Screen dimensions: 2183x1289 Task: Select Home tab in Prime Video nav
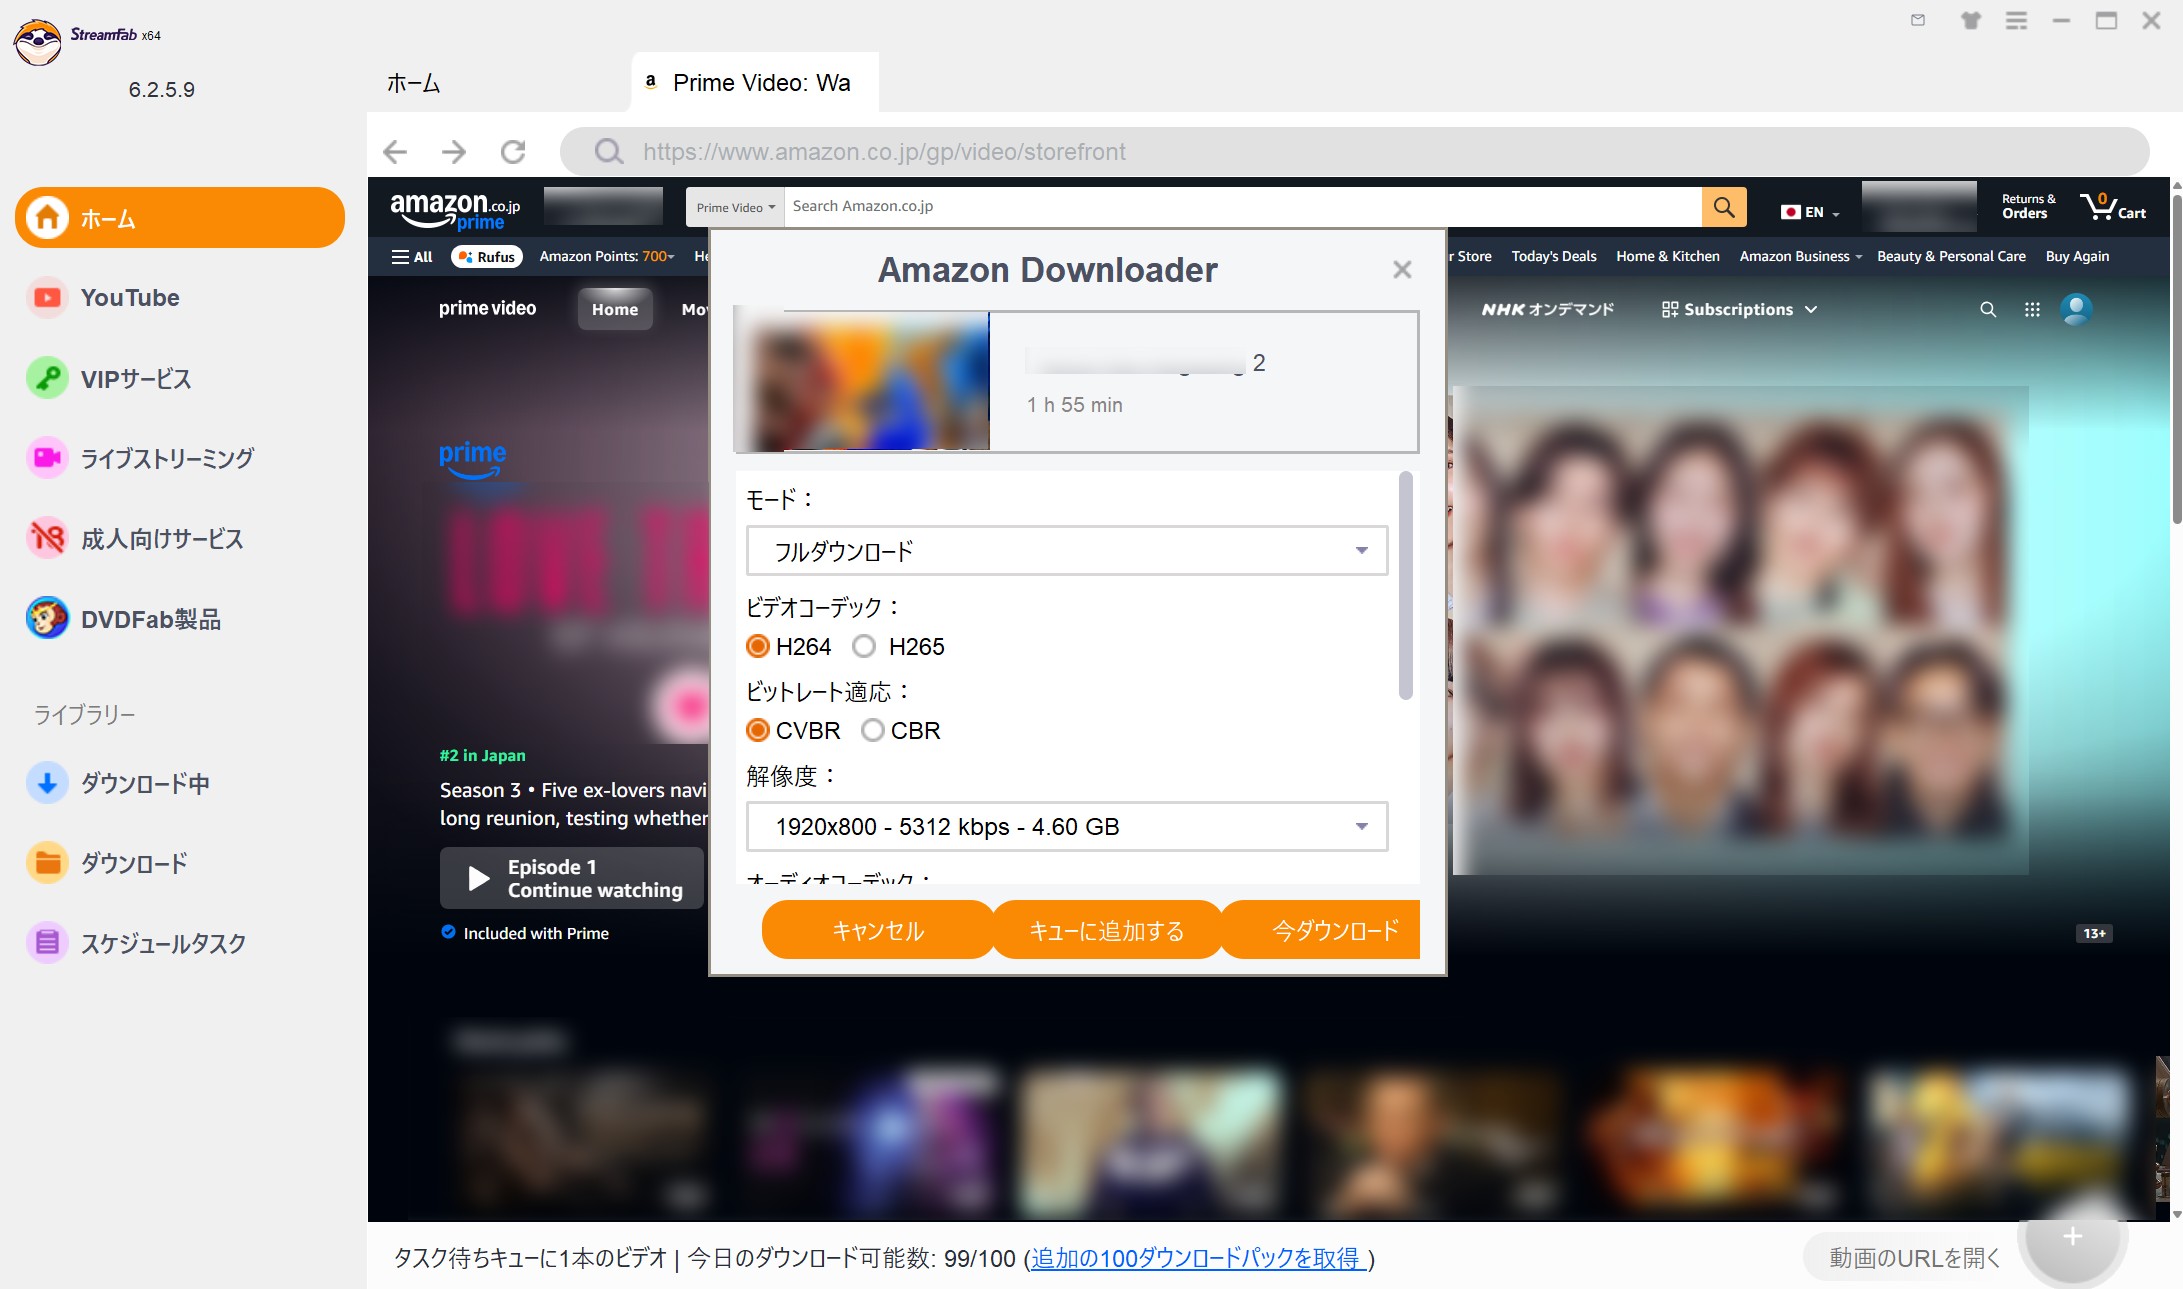click(614, 310)
